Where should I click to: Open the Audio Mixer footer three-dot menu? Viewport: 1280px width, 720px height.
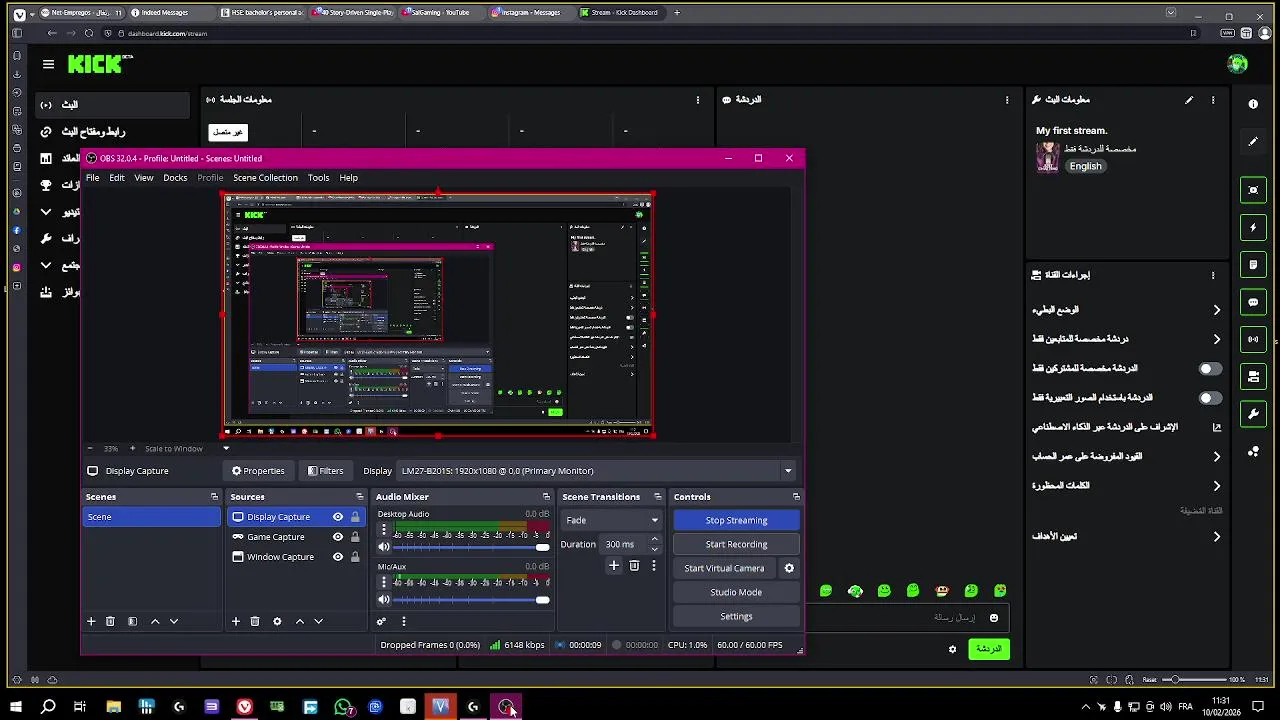(x=404, y=621)
